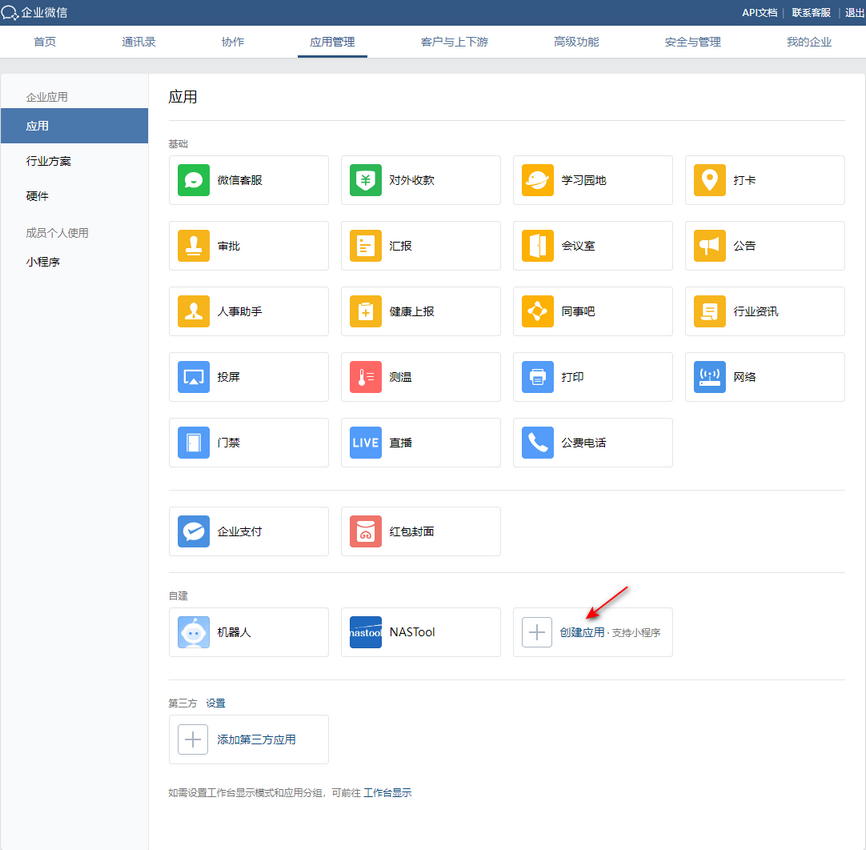Click the 联系客服 link
866x850 pixels.
[811, 13]
